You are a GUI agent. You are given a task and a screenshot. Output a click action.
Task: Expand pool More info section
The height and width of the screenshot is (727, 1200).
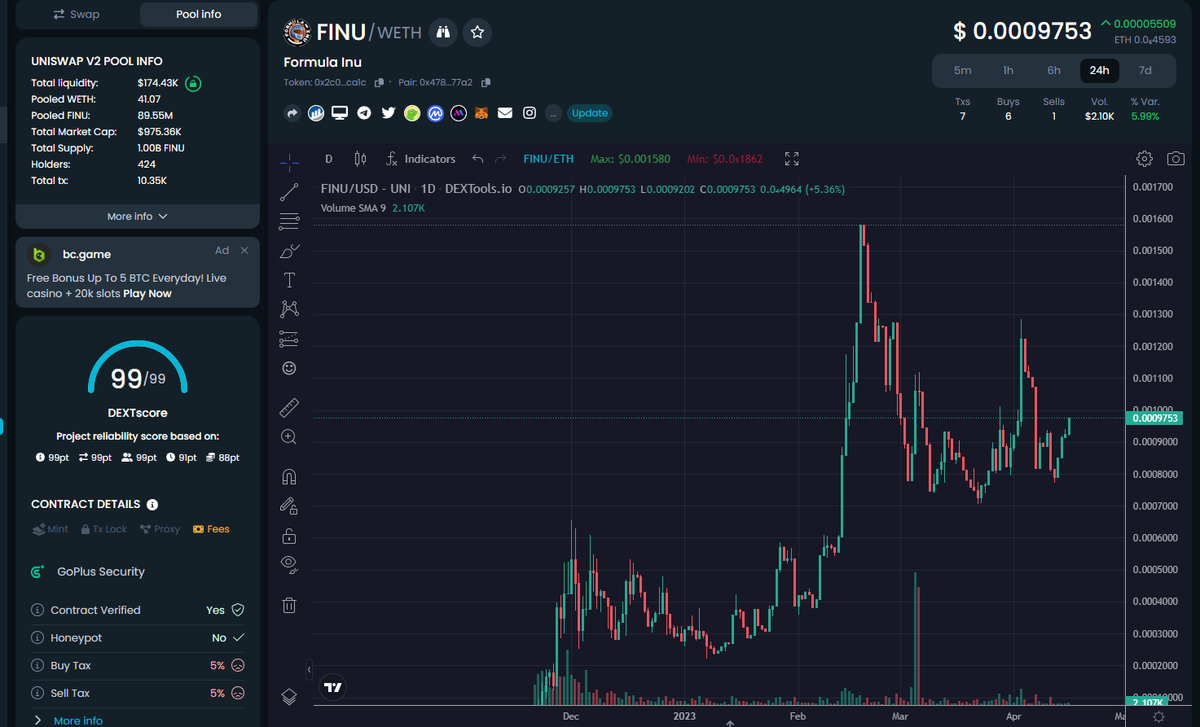tap(138, 216)
